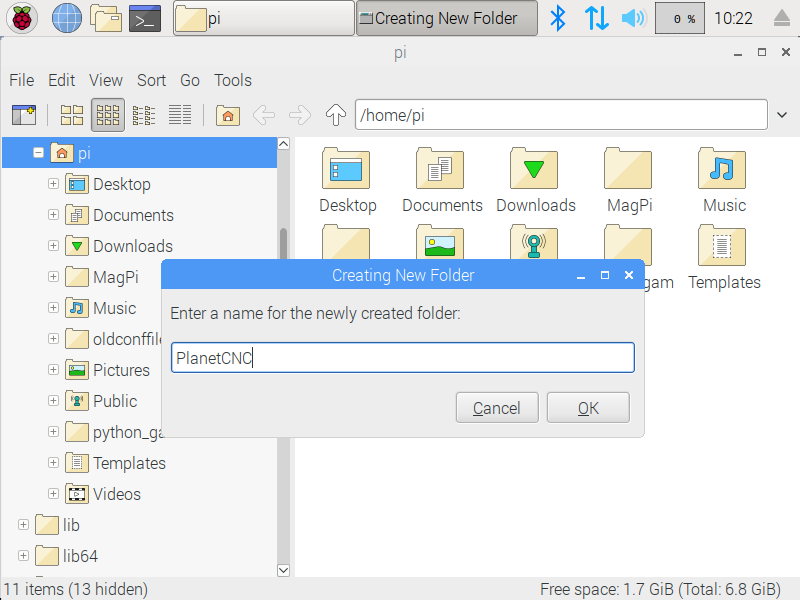
Task: Switch to compact view mode
Action: click(x=144, y=115)
